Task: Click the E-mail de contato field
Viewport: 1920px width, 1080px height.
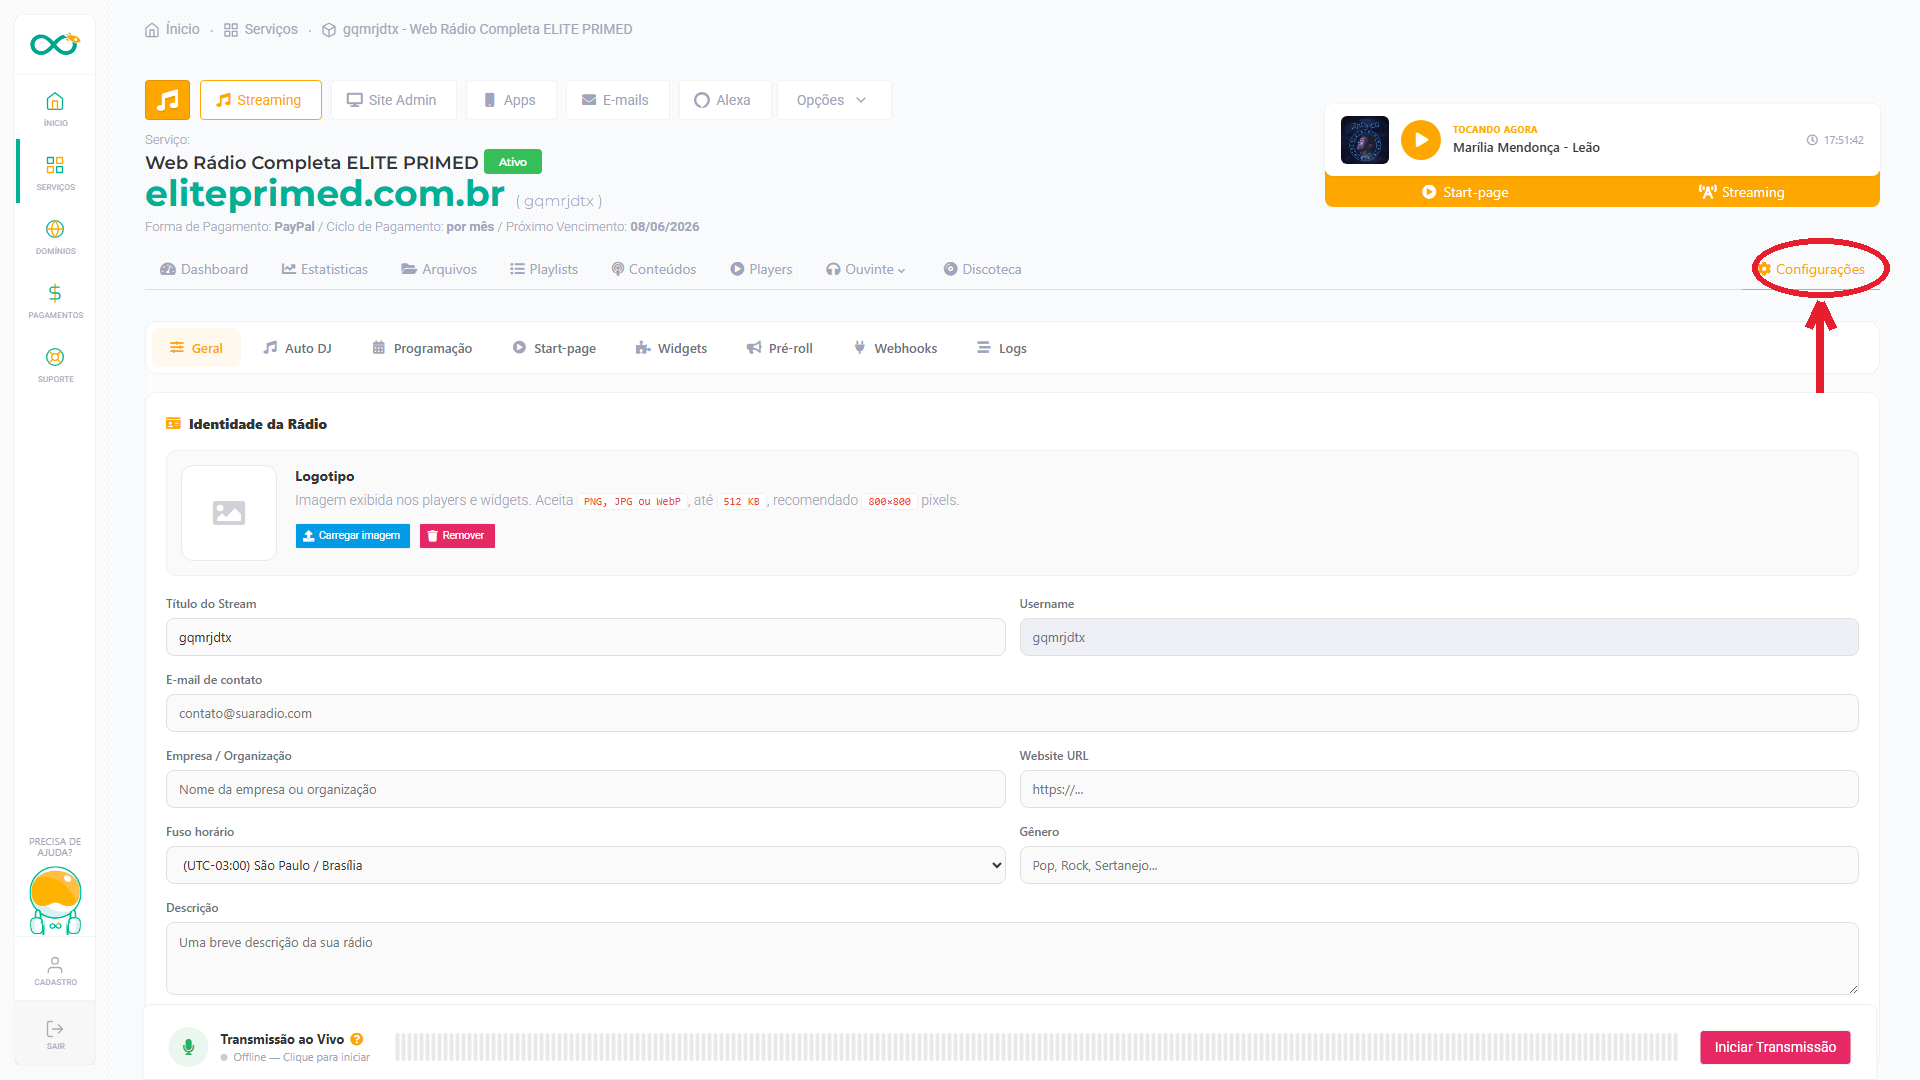Action: [x=1012, y=713]
